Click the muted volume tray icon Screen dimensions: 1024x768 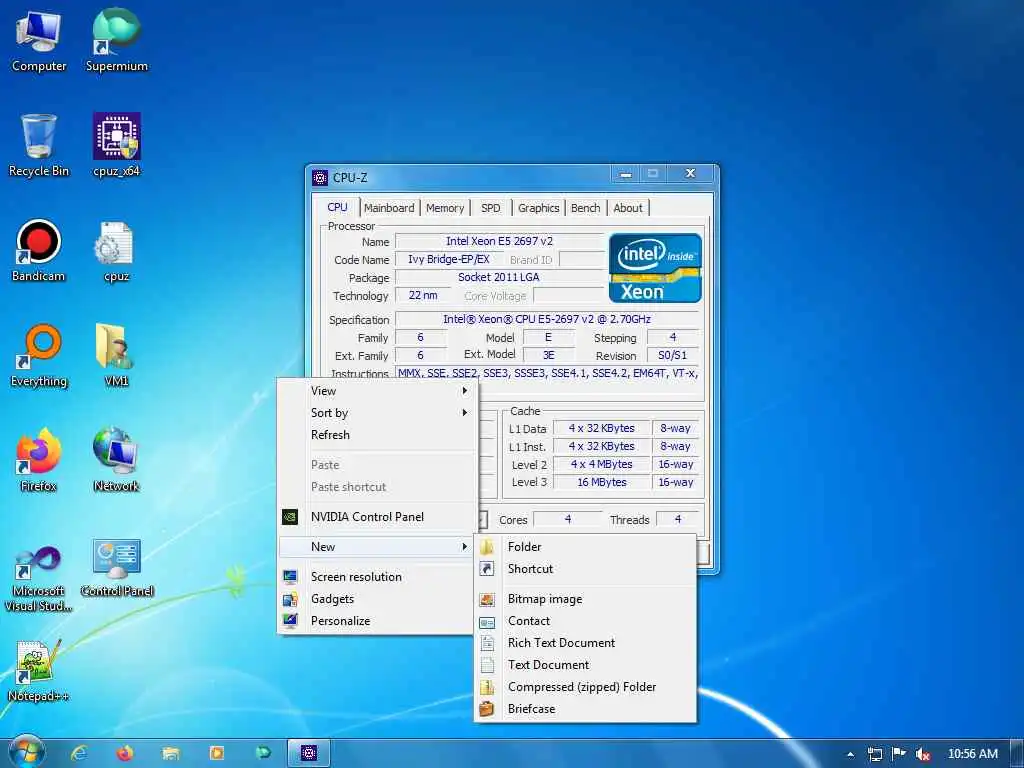pyautogui.click(x=922, y=754)
